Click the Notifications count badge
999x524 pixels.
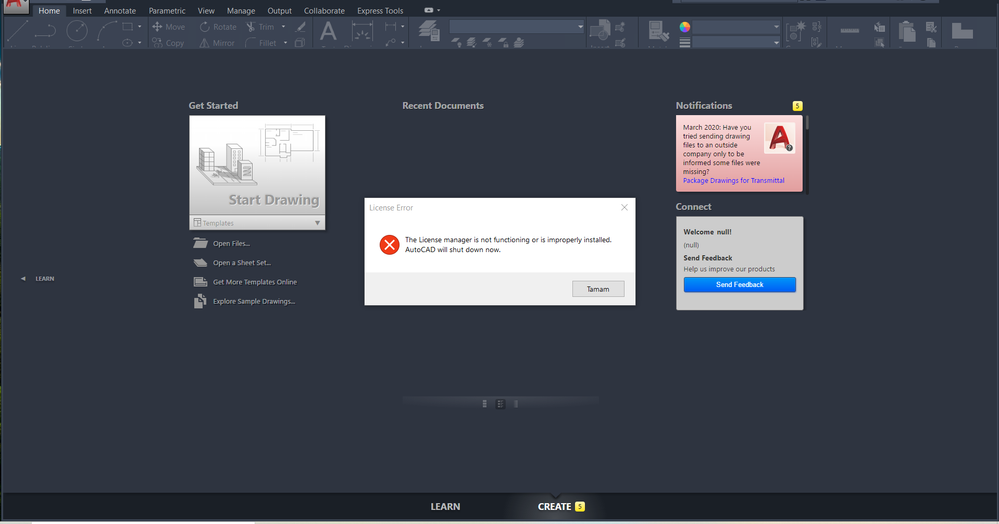coord(797,106)
